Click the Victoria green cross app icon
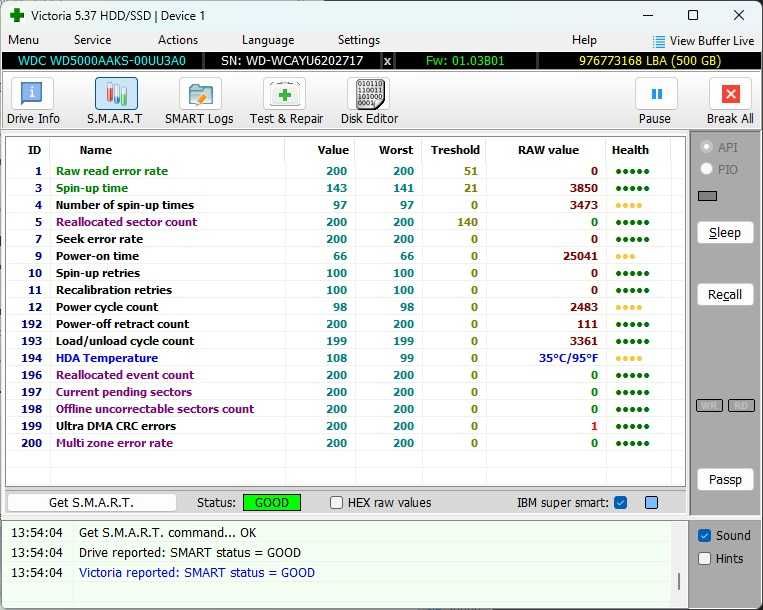 tap(17, 15)
